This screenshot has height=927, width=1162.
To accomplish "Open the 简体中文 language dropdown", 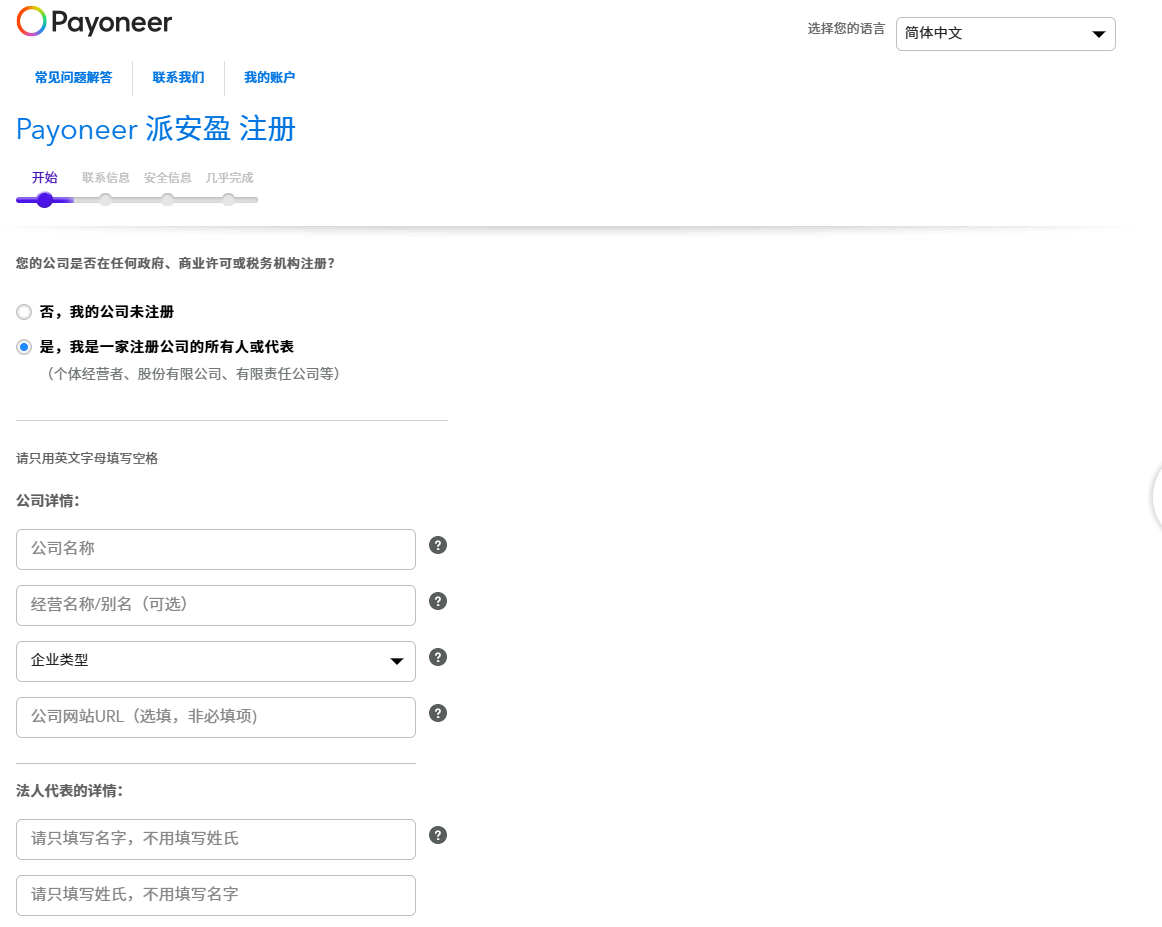I will point(1006,34).
